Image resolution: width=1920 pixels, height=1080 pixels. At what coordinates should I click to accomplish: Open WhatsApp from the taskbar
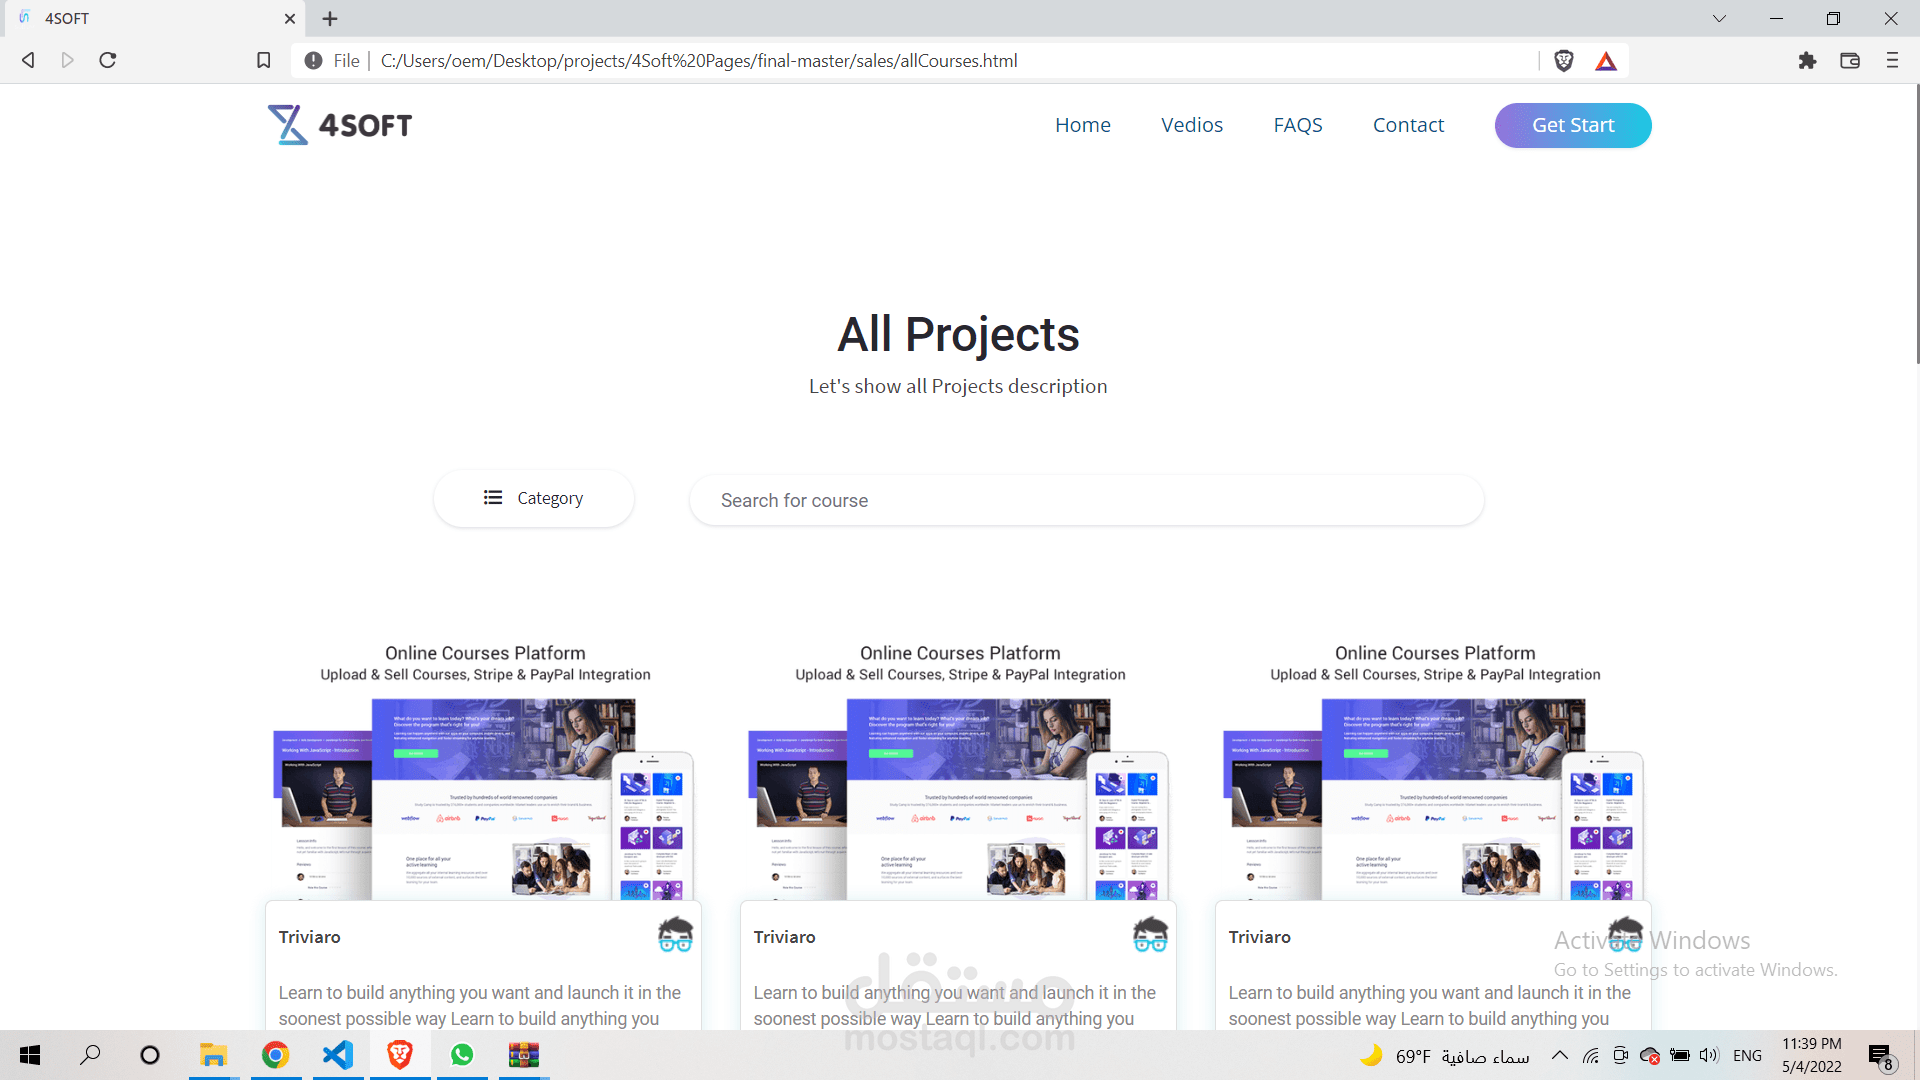pos(462,1055)
